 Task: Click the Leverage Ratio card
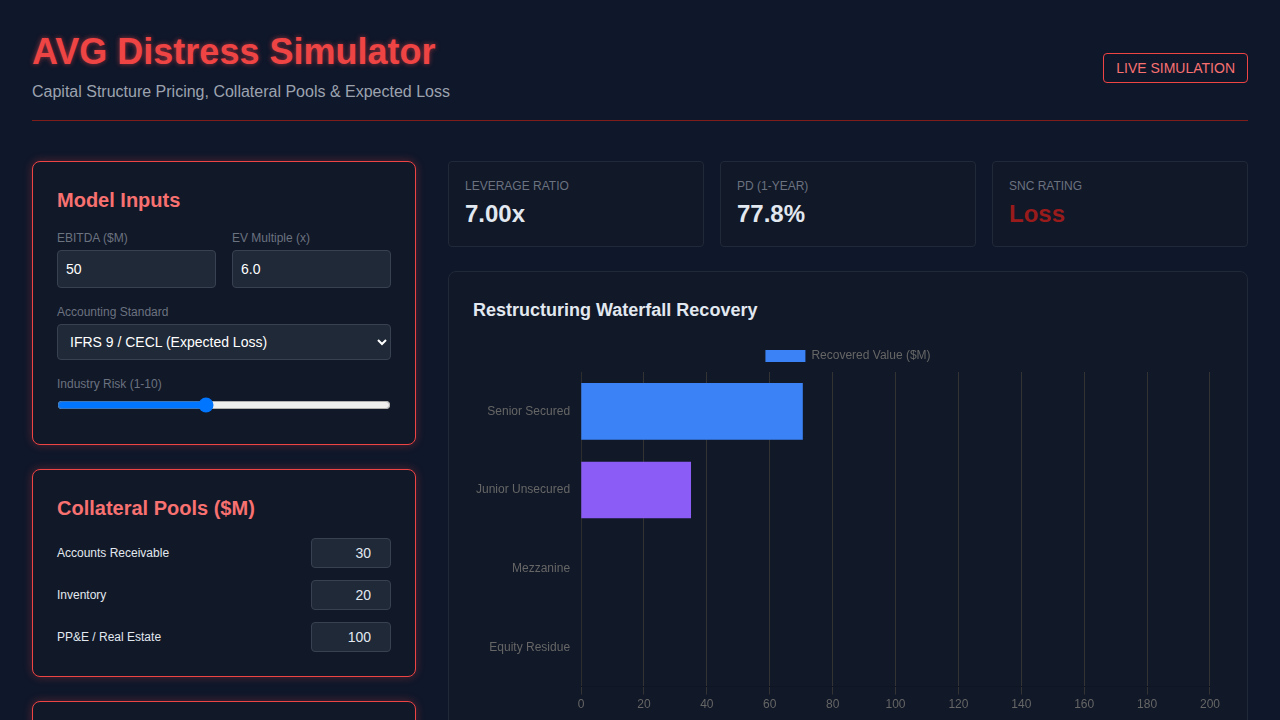pyautogui.click(x=575, y=204)
